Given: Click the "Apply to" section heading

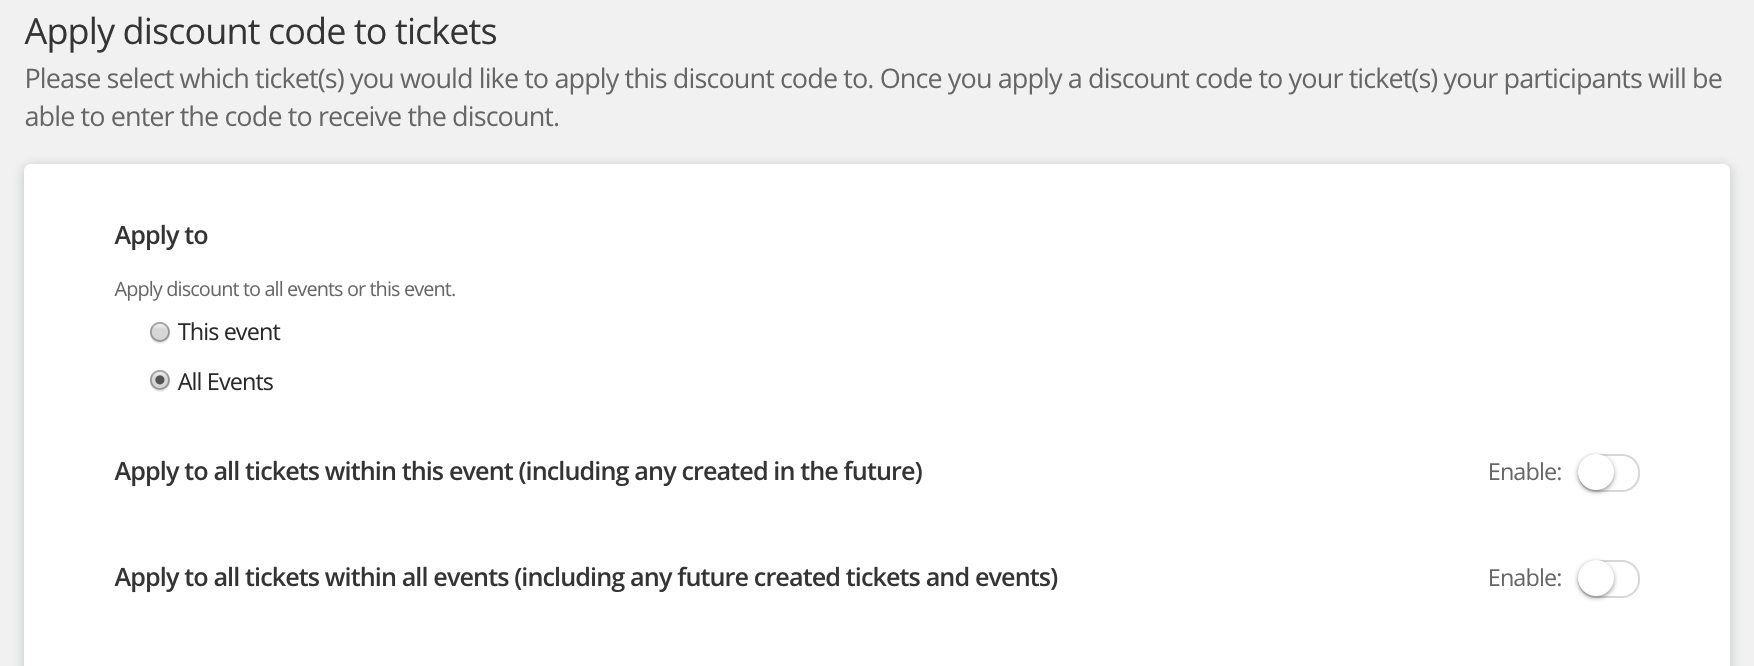Looking at the screenshot, I should click(x=161, y=235).
